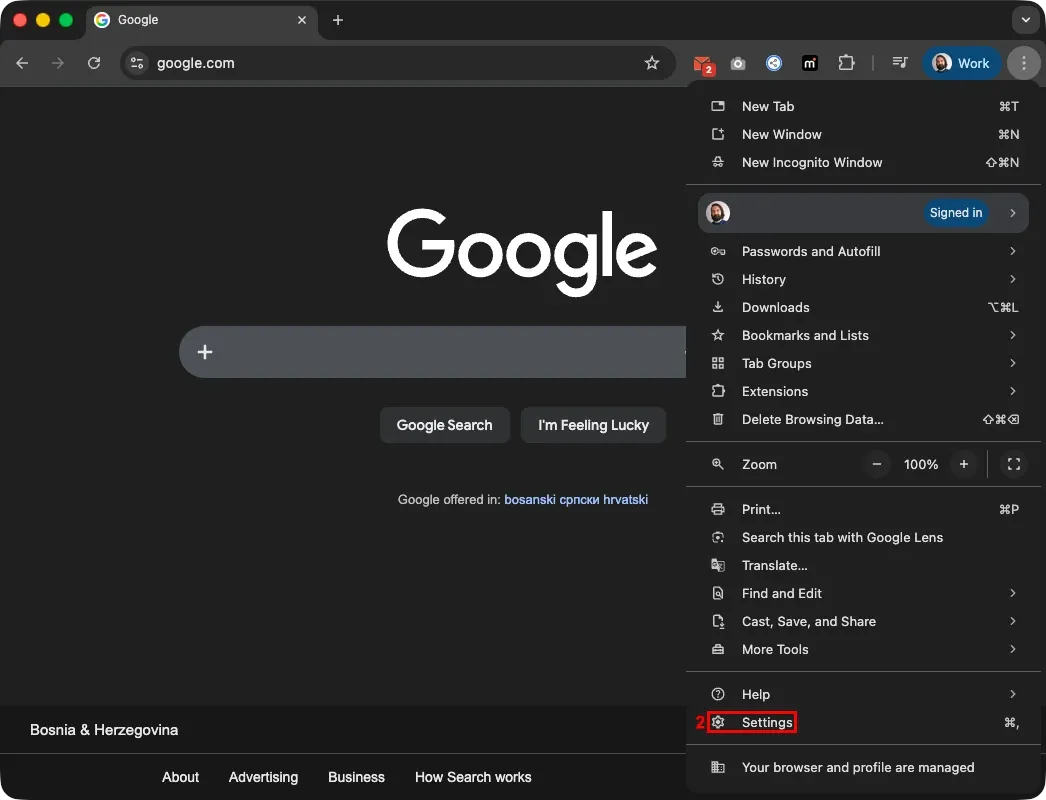Open the black 'm' extension icon

point(810,63)
